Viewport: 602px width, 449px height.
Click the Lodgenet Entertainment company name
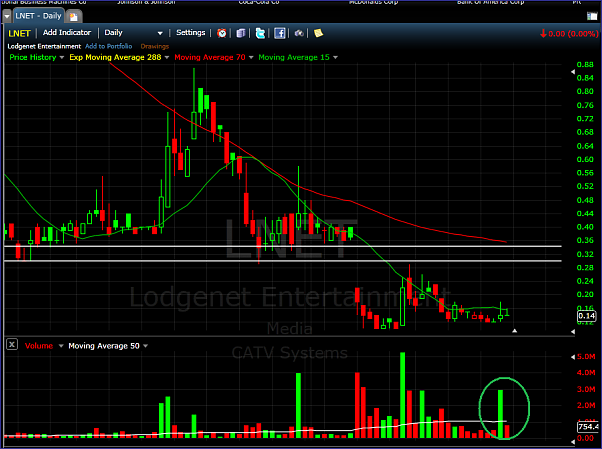(x=44, y=46)
